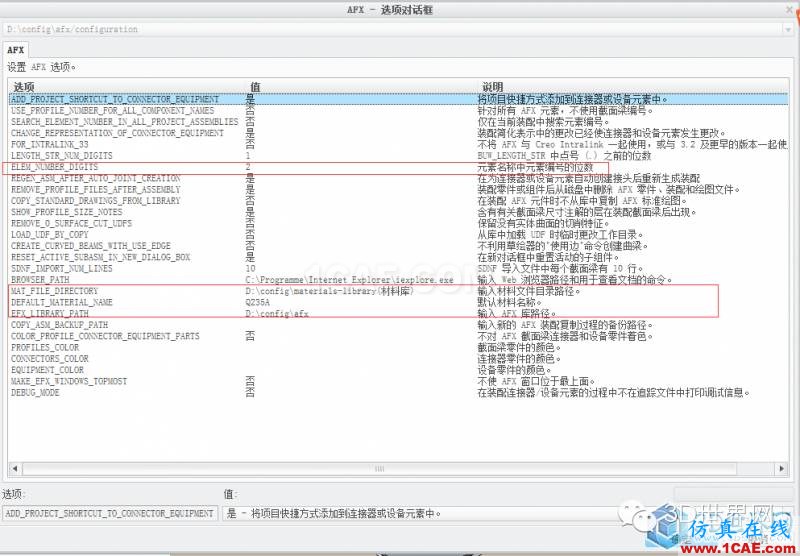Select ELEM_NUMBER_DIGITS option
The width and height of the screenshot is (800, 556).
[x=54, y=167]
